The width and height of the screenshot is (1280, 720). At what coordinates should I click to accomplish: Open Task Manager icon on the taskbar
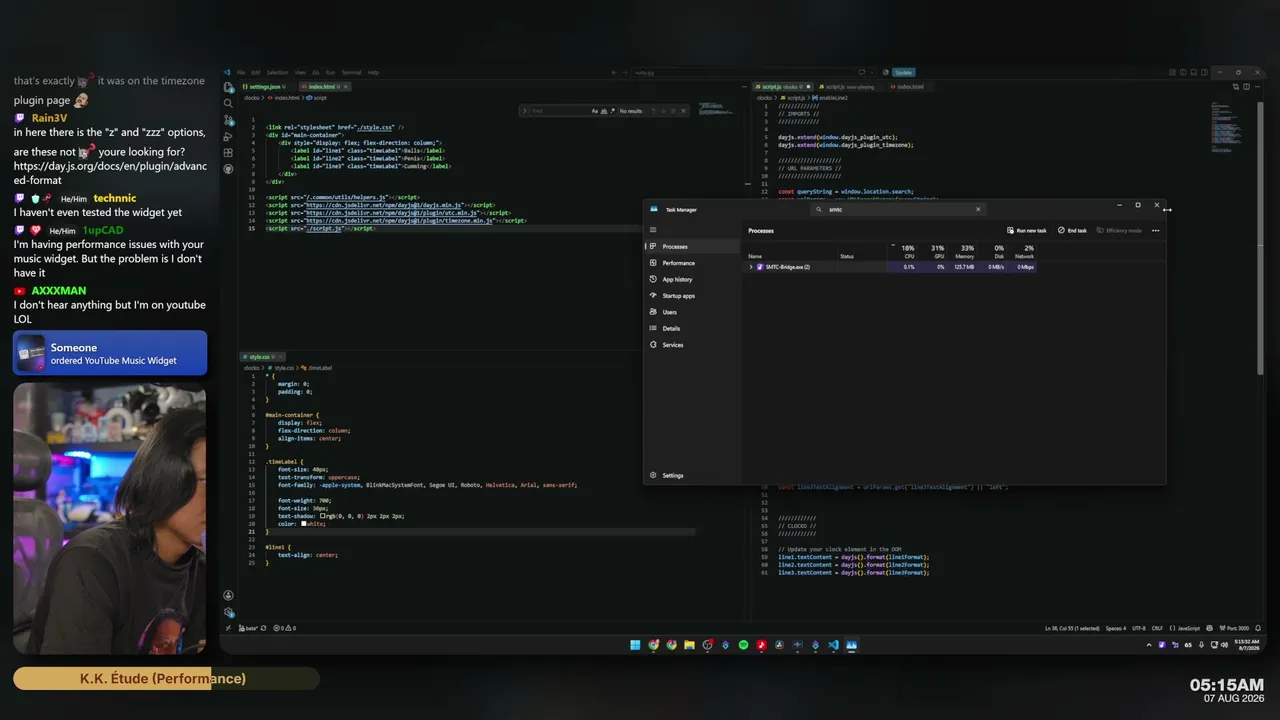tap(851, 645)
